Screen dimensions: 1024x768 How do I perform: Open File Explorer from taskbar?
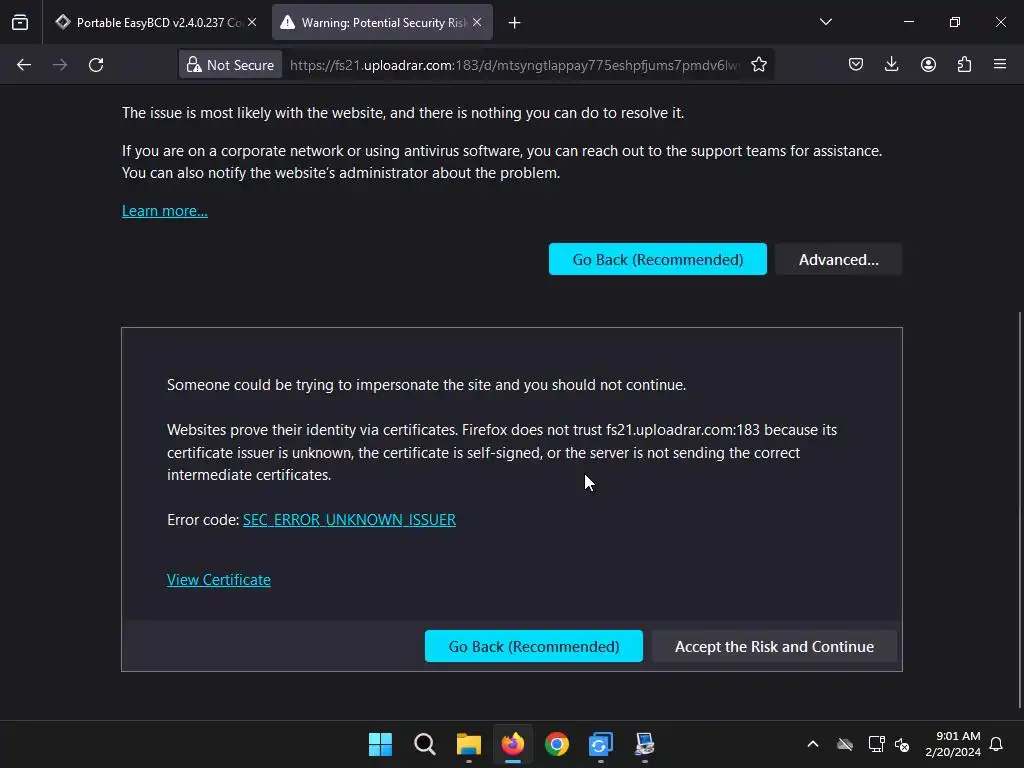click(468, 744)
